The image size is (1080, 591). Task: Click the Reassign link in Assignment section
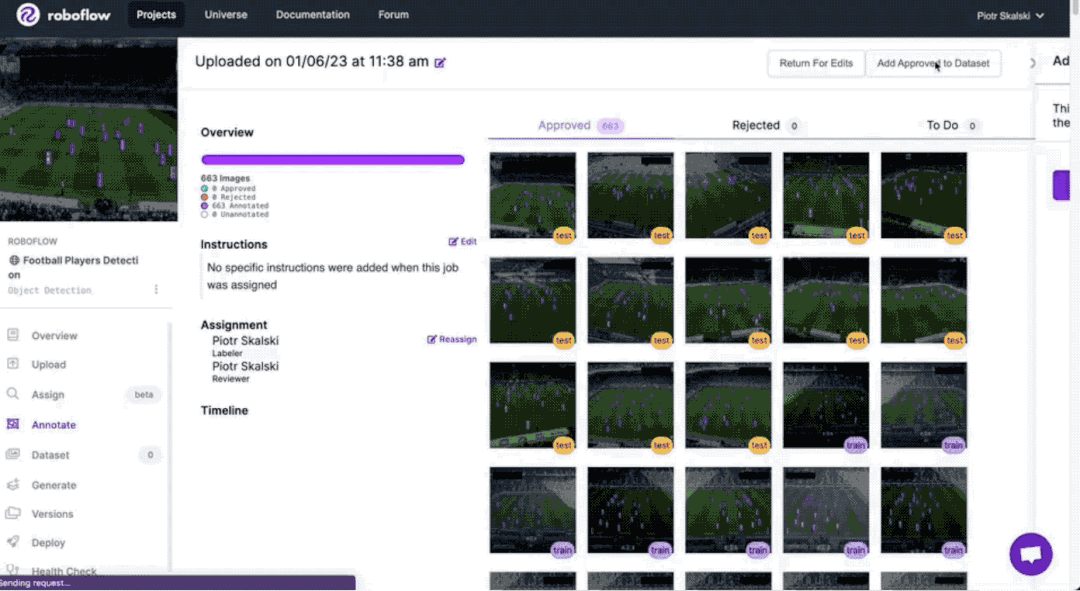tap(452, 339)
